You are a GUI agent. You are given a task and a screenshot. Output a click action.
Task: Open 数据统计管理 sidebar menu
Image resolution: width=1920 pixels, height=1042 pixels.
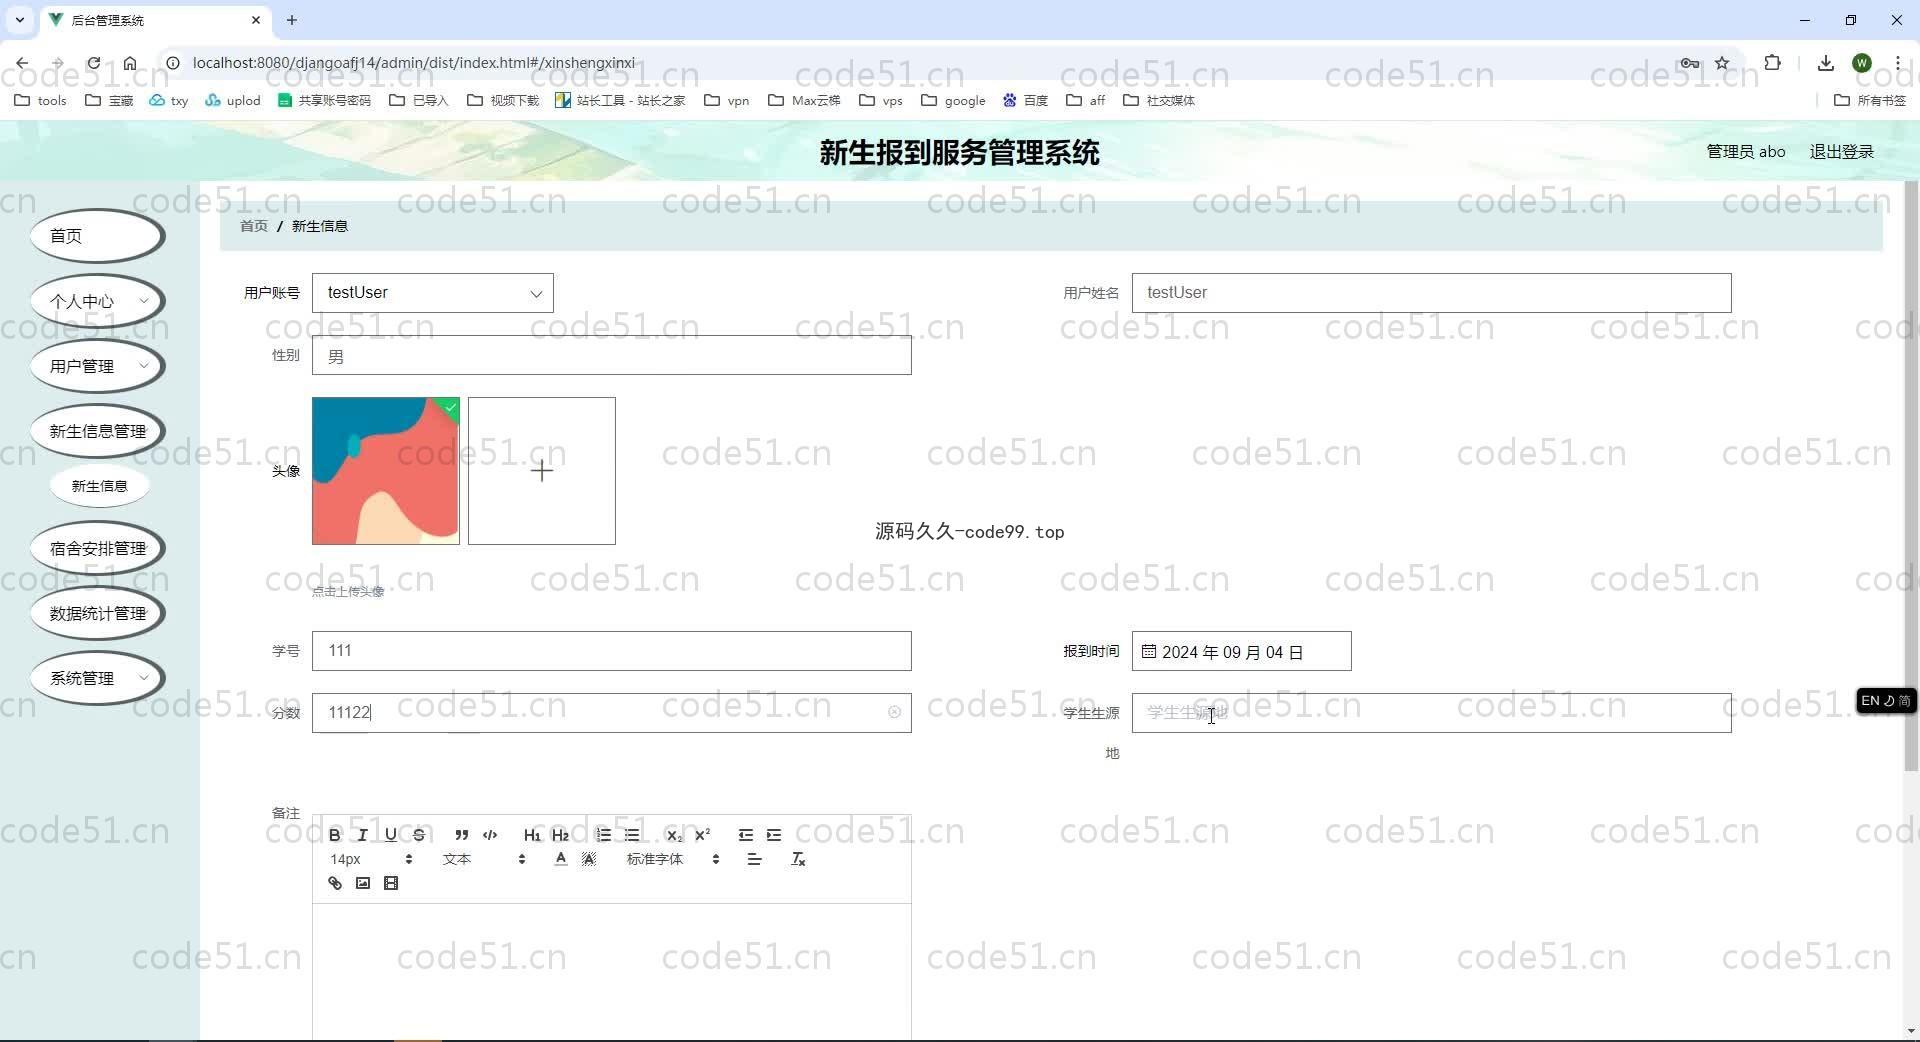(x=98, y=613)
